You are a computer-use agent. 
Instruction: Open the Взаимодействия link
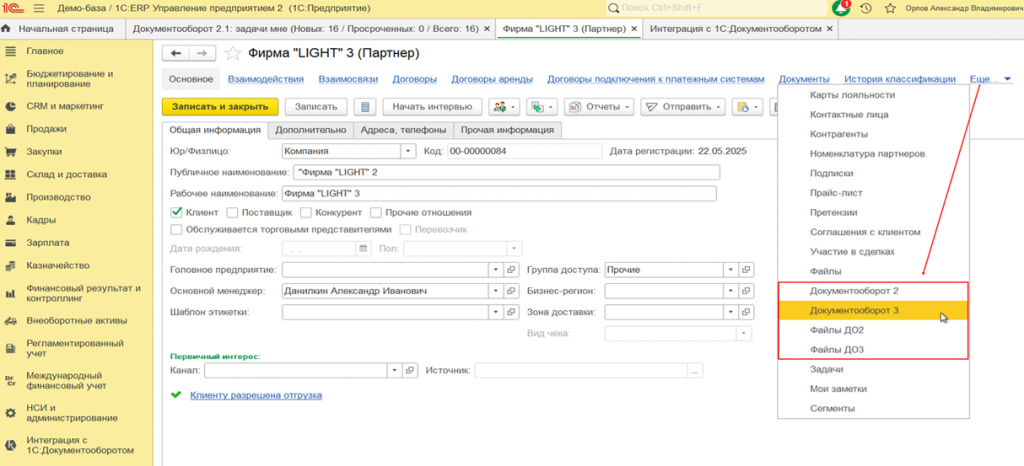pos(266,79)
